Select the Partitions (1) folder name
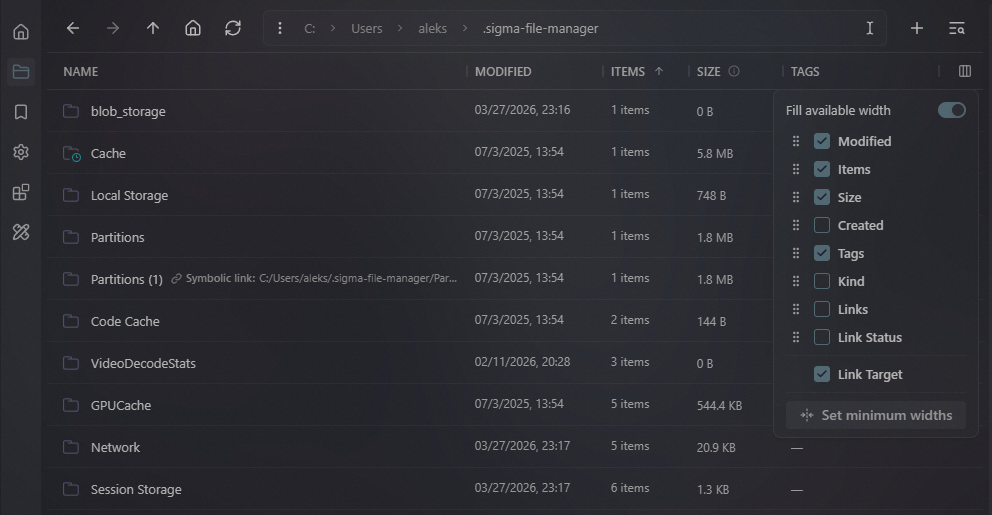The image size is (992, 515). [127, 279]
